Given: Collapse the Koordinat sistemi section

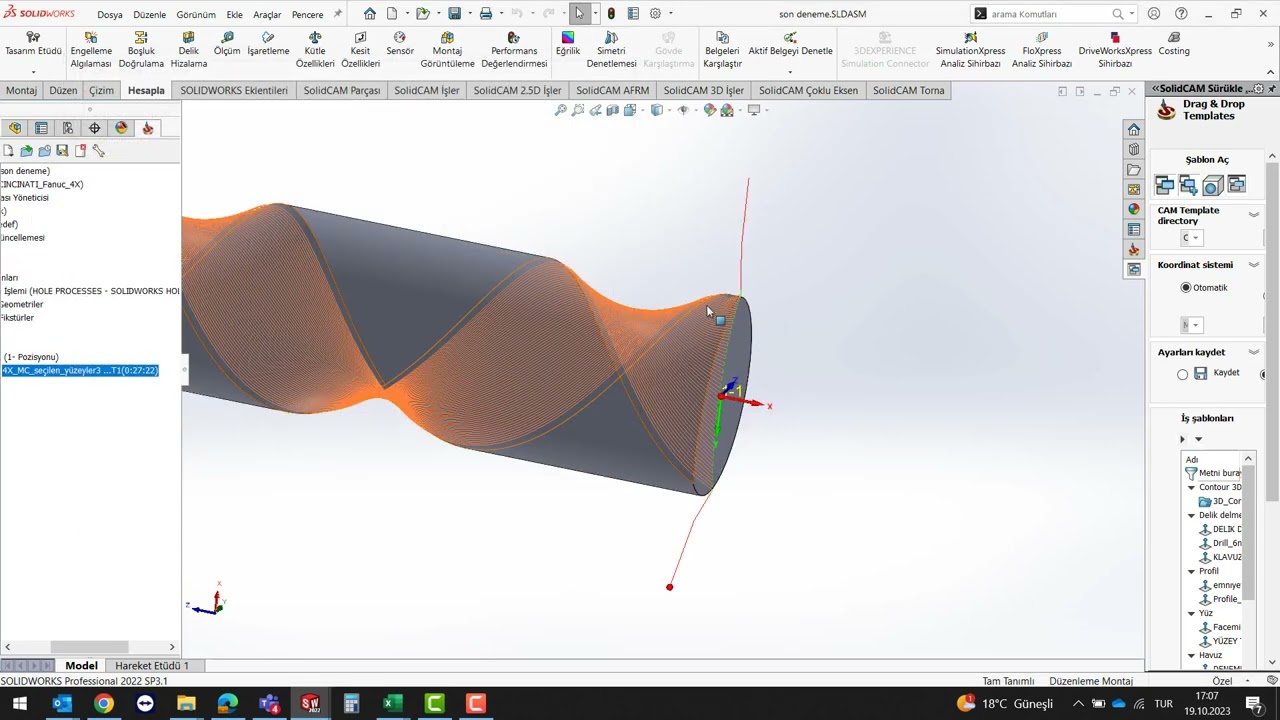Looking at the screenshot, I should tap(1254, 265).
